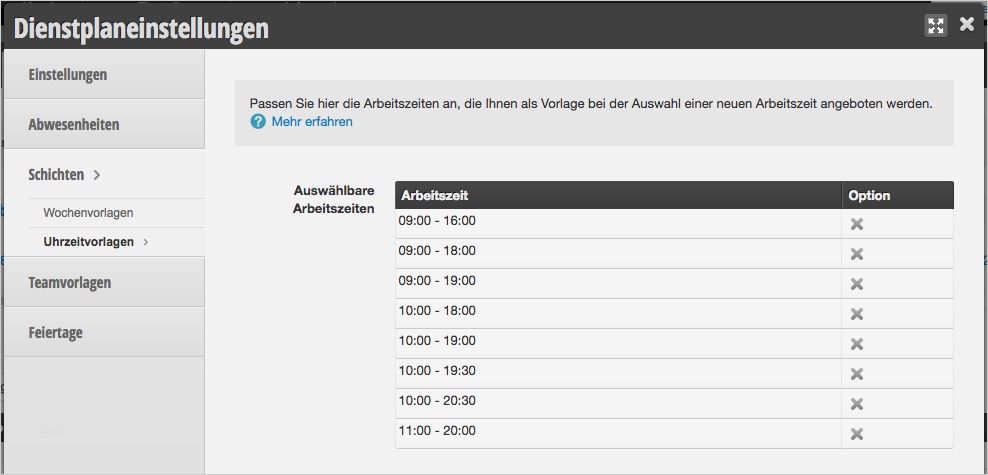
Task: Close the Dienstplaneinstellungen dialog
Action: (x=967, y=25)
